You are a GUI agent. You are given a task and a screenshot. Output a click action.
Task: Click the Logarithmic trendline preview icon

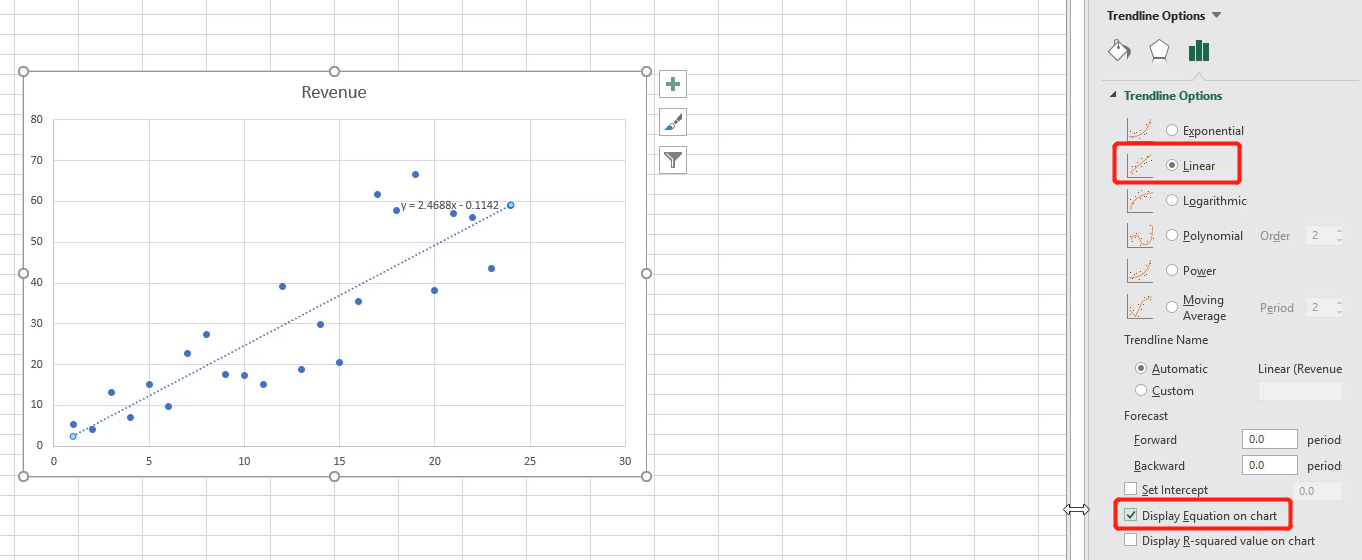point(1140,200)
